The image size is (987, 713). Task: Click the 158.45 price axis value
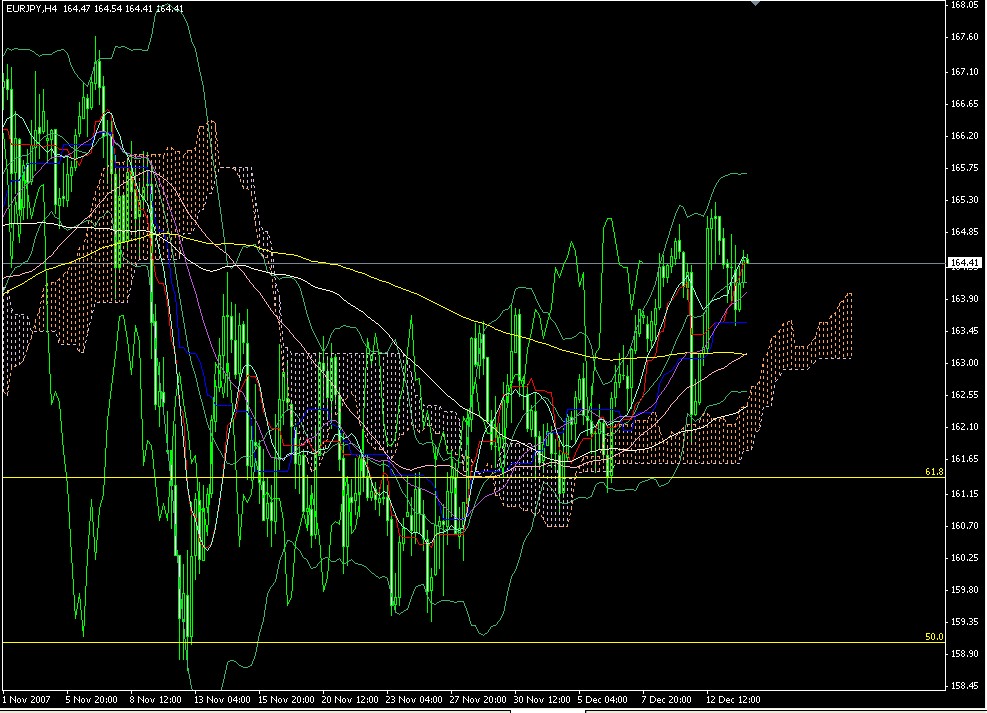coord(964,687)
